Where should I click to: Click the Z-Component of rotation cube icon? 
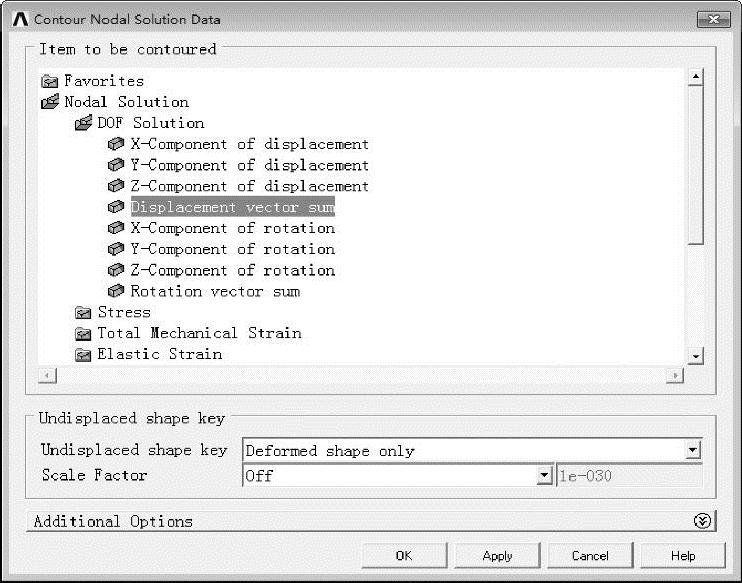click(x=116, y=270)
